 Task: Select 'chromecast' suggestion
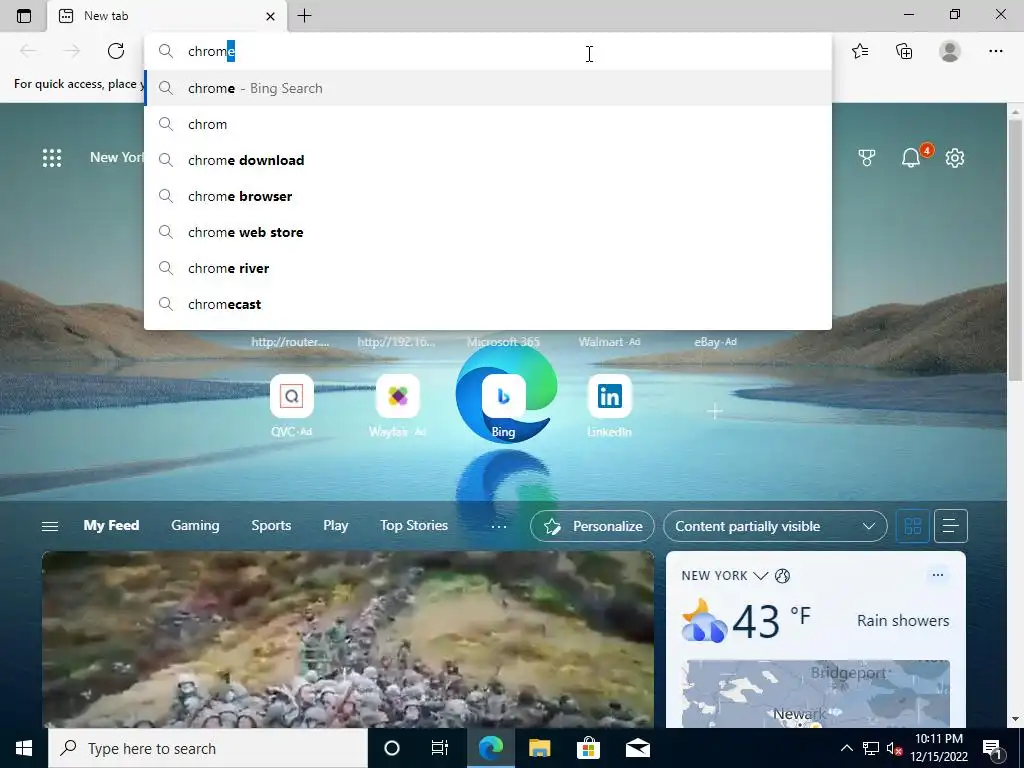(487, 304)
